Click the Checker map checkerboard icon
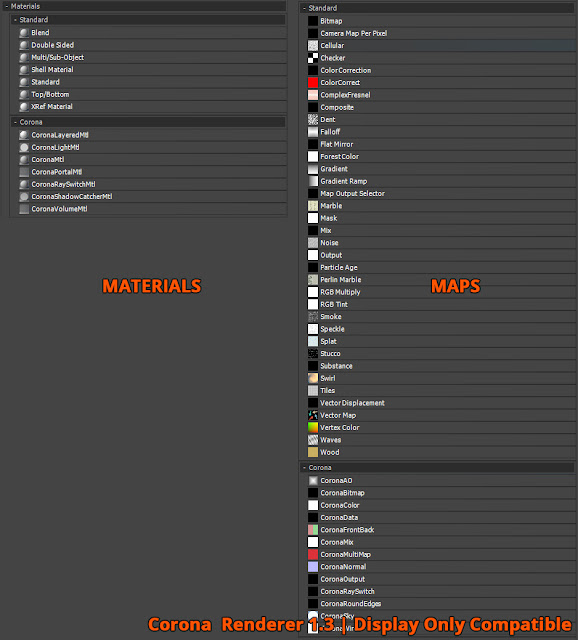This screenshot has height=640, width=578. tap(313, 58)
